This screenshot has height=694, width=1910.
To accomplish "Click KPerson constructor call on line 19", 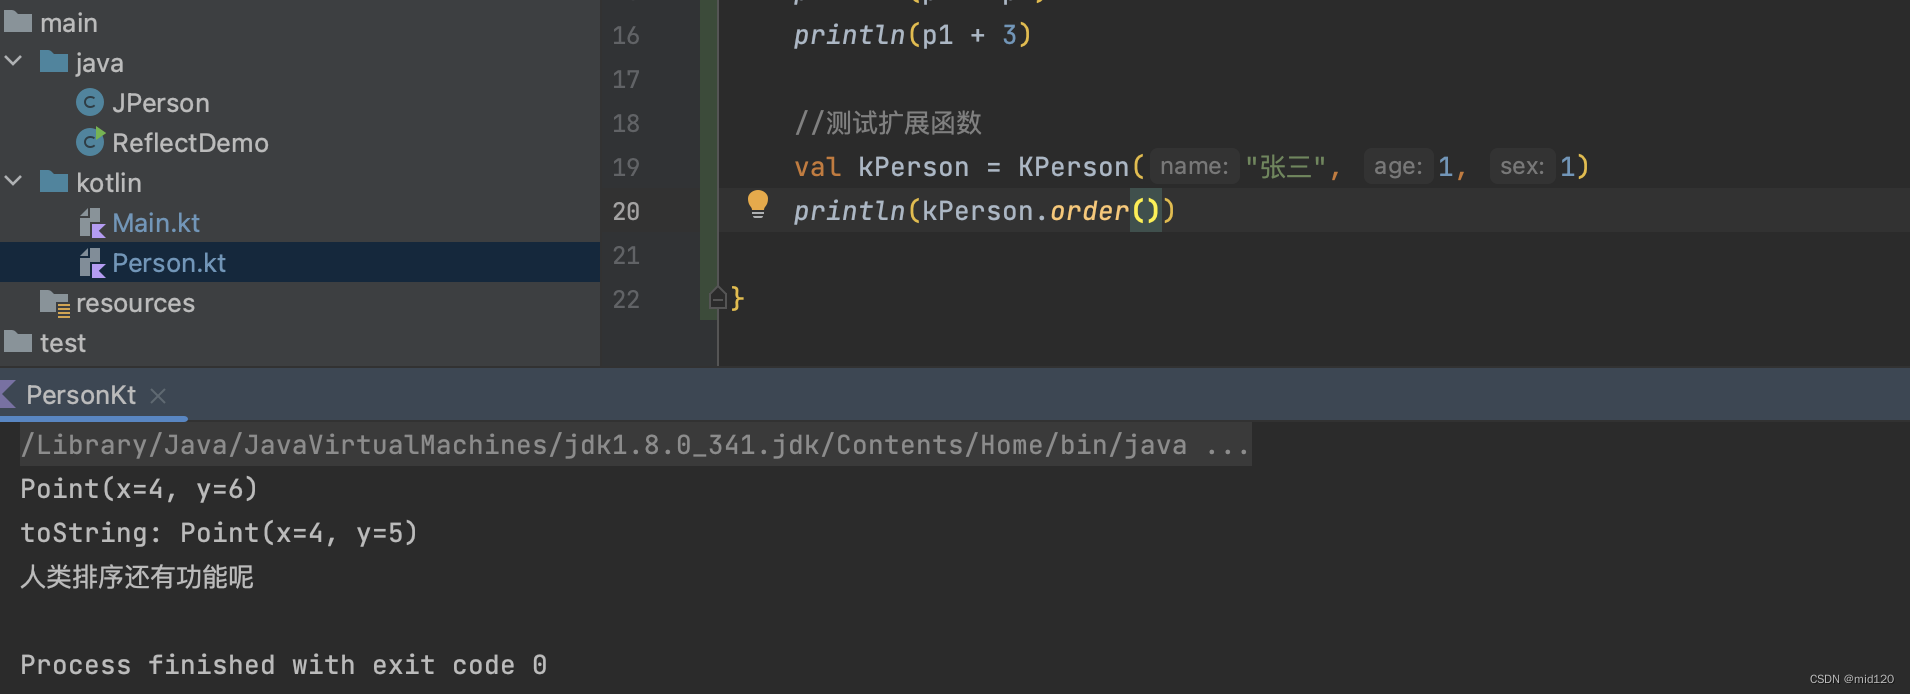I will pos(1074,167).
